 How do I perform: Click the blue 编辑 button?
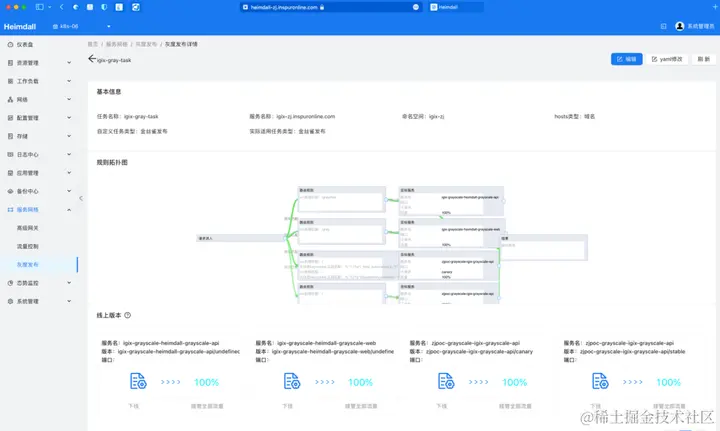pyautogui.click(x=626, y=59)
